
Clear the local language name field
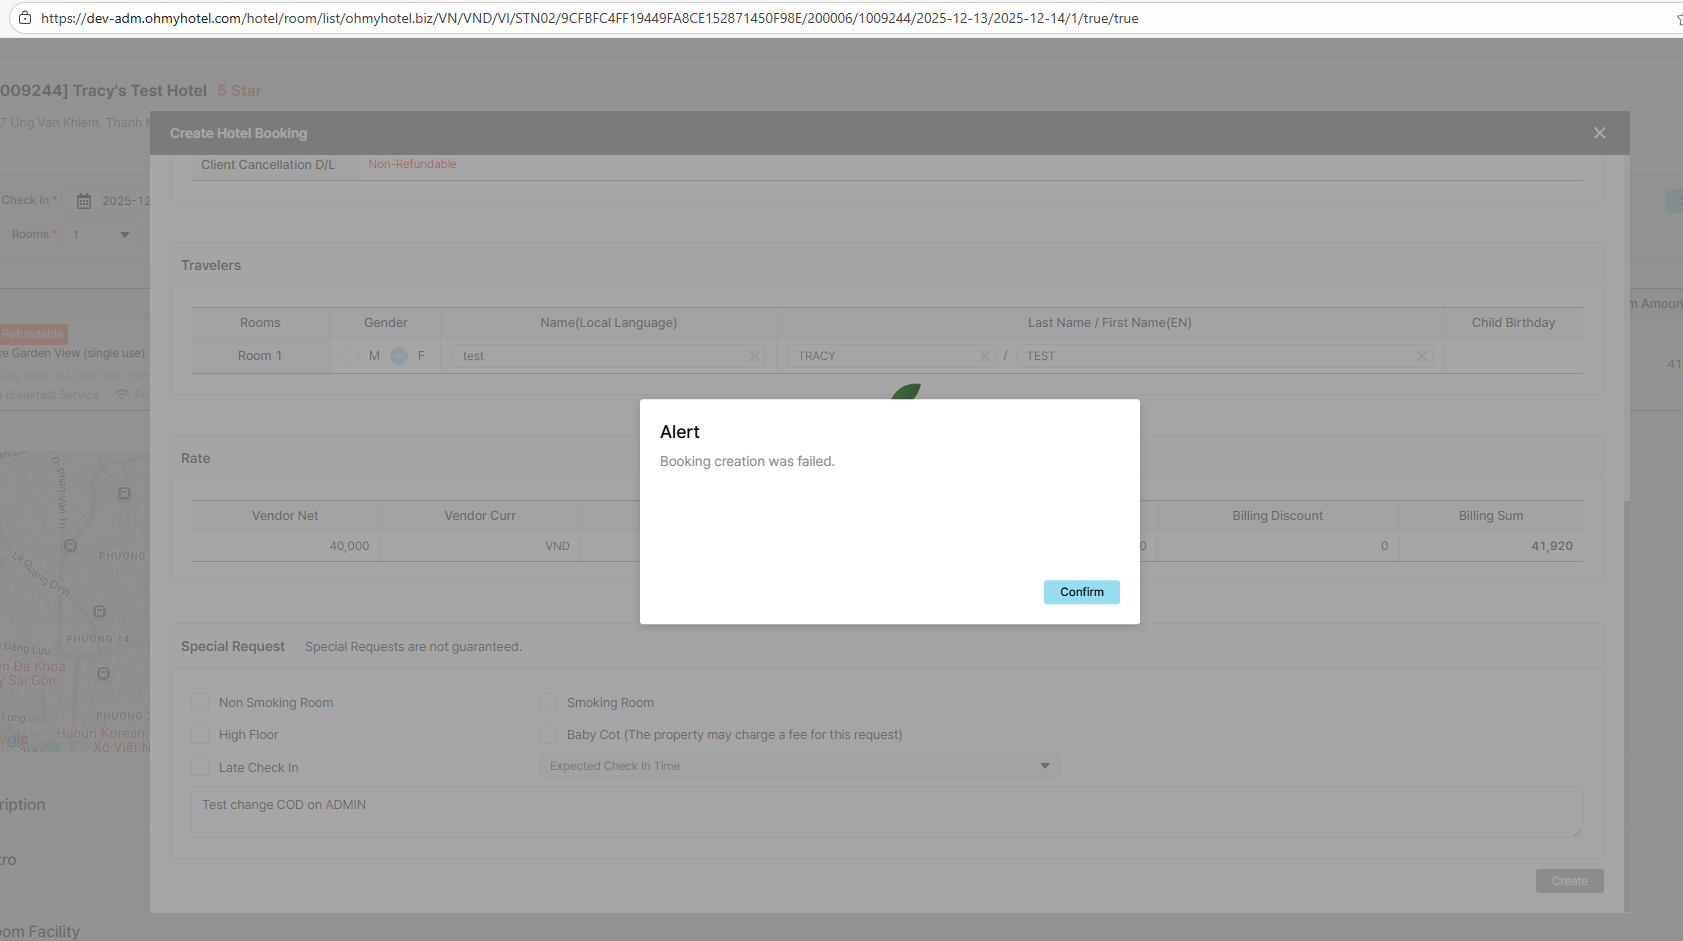(x=755, y=356)
